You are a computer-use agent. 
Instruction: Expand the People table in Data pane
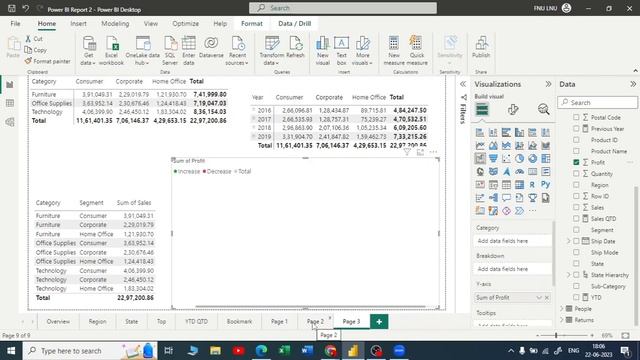click(562, 309)
